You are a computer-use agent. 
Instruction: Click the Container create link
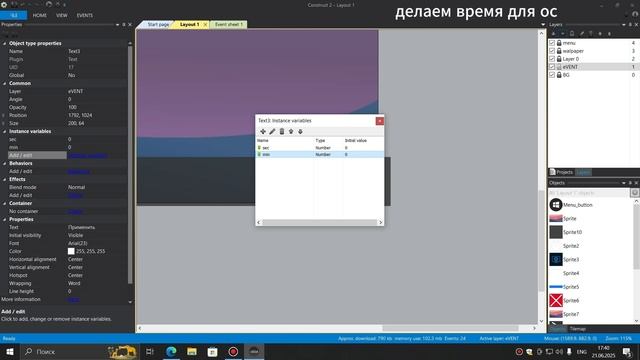(75, 211)
